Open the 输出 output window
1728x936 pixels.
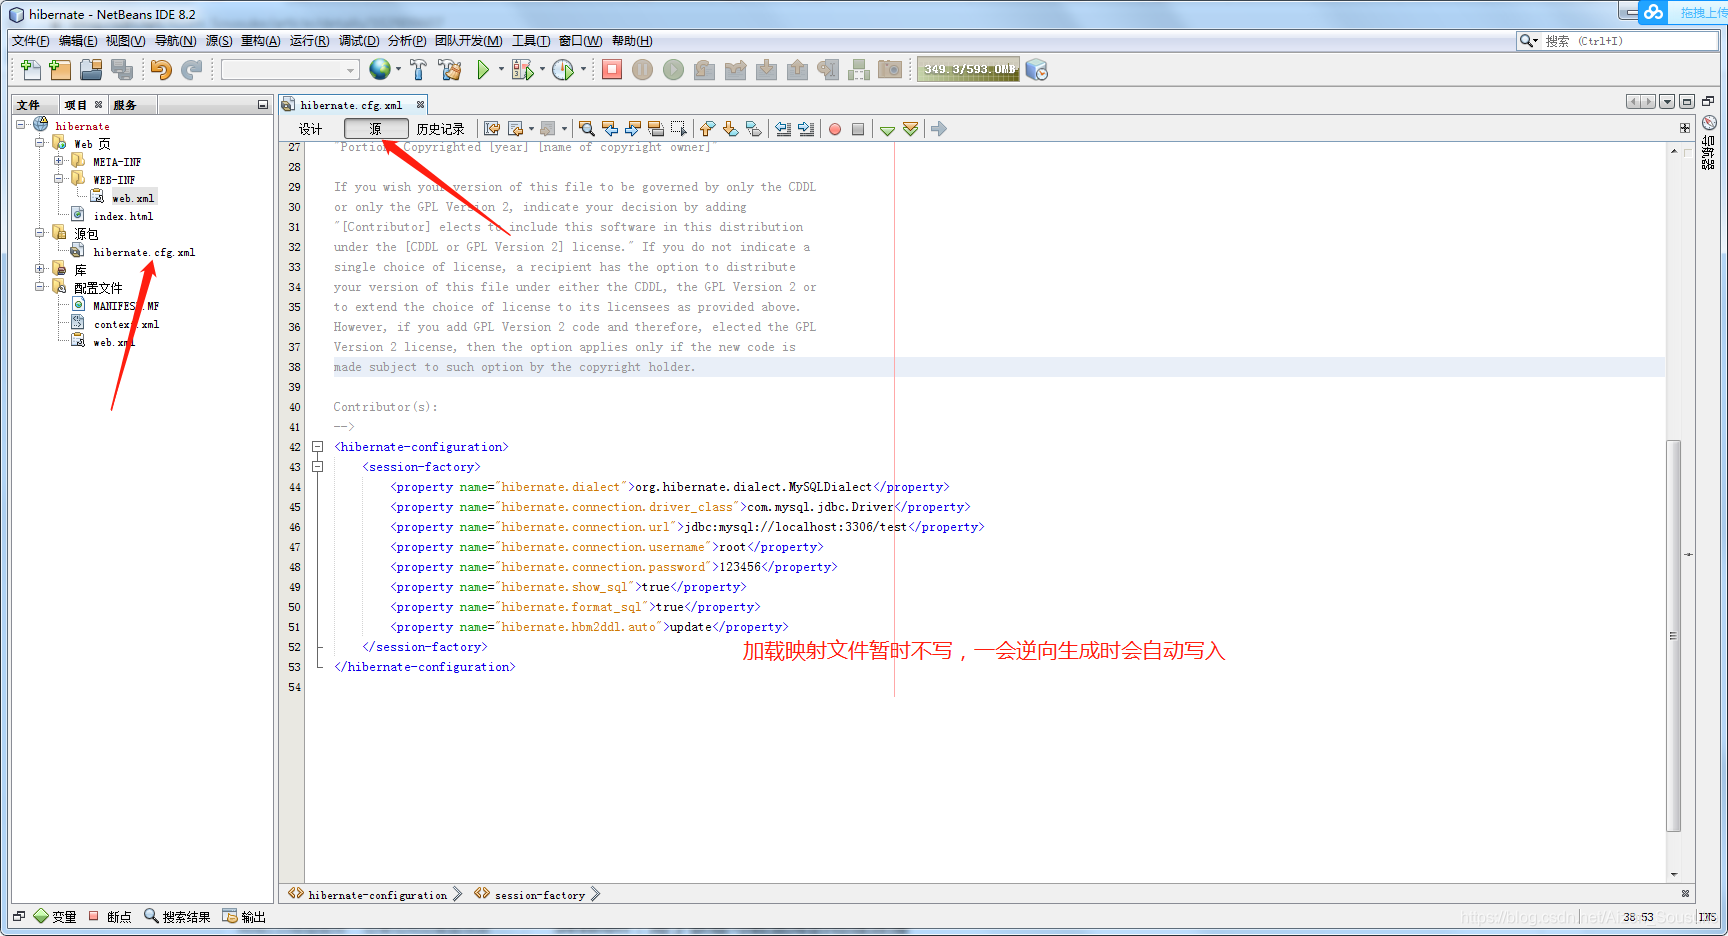(x=245, y=916)
